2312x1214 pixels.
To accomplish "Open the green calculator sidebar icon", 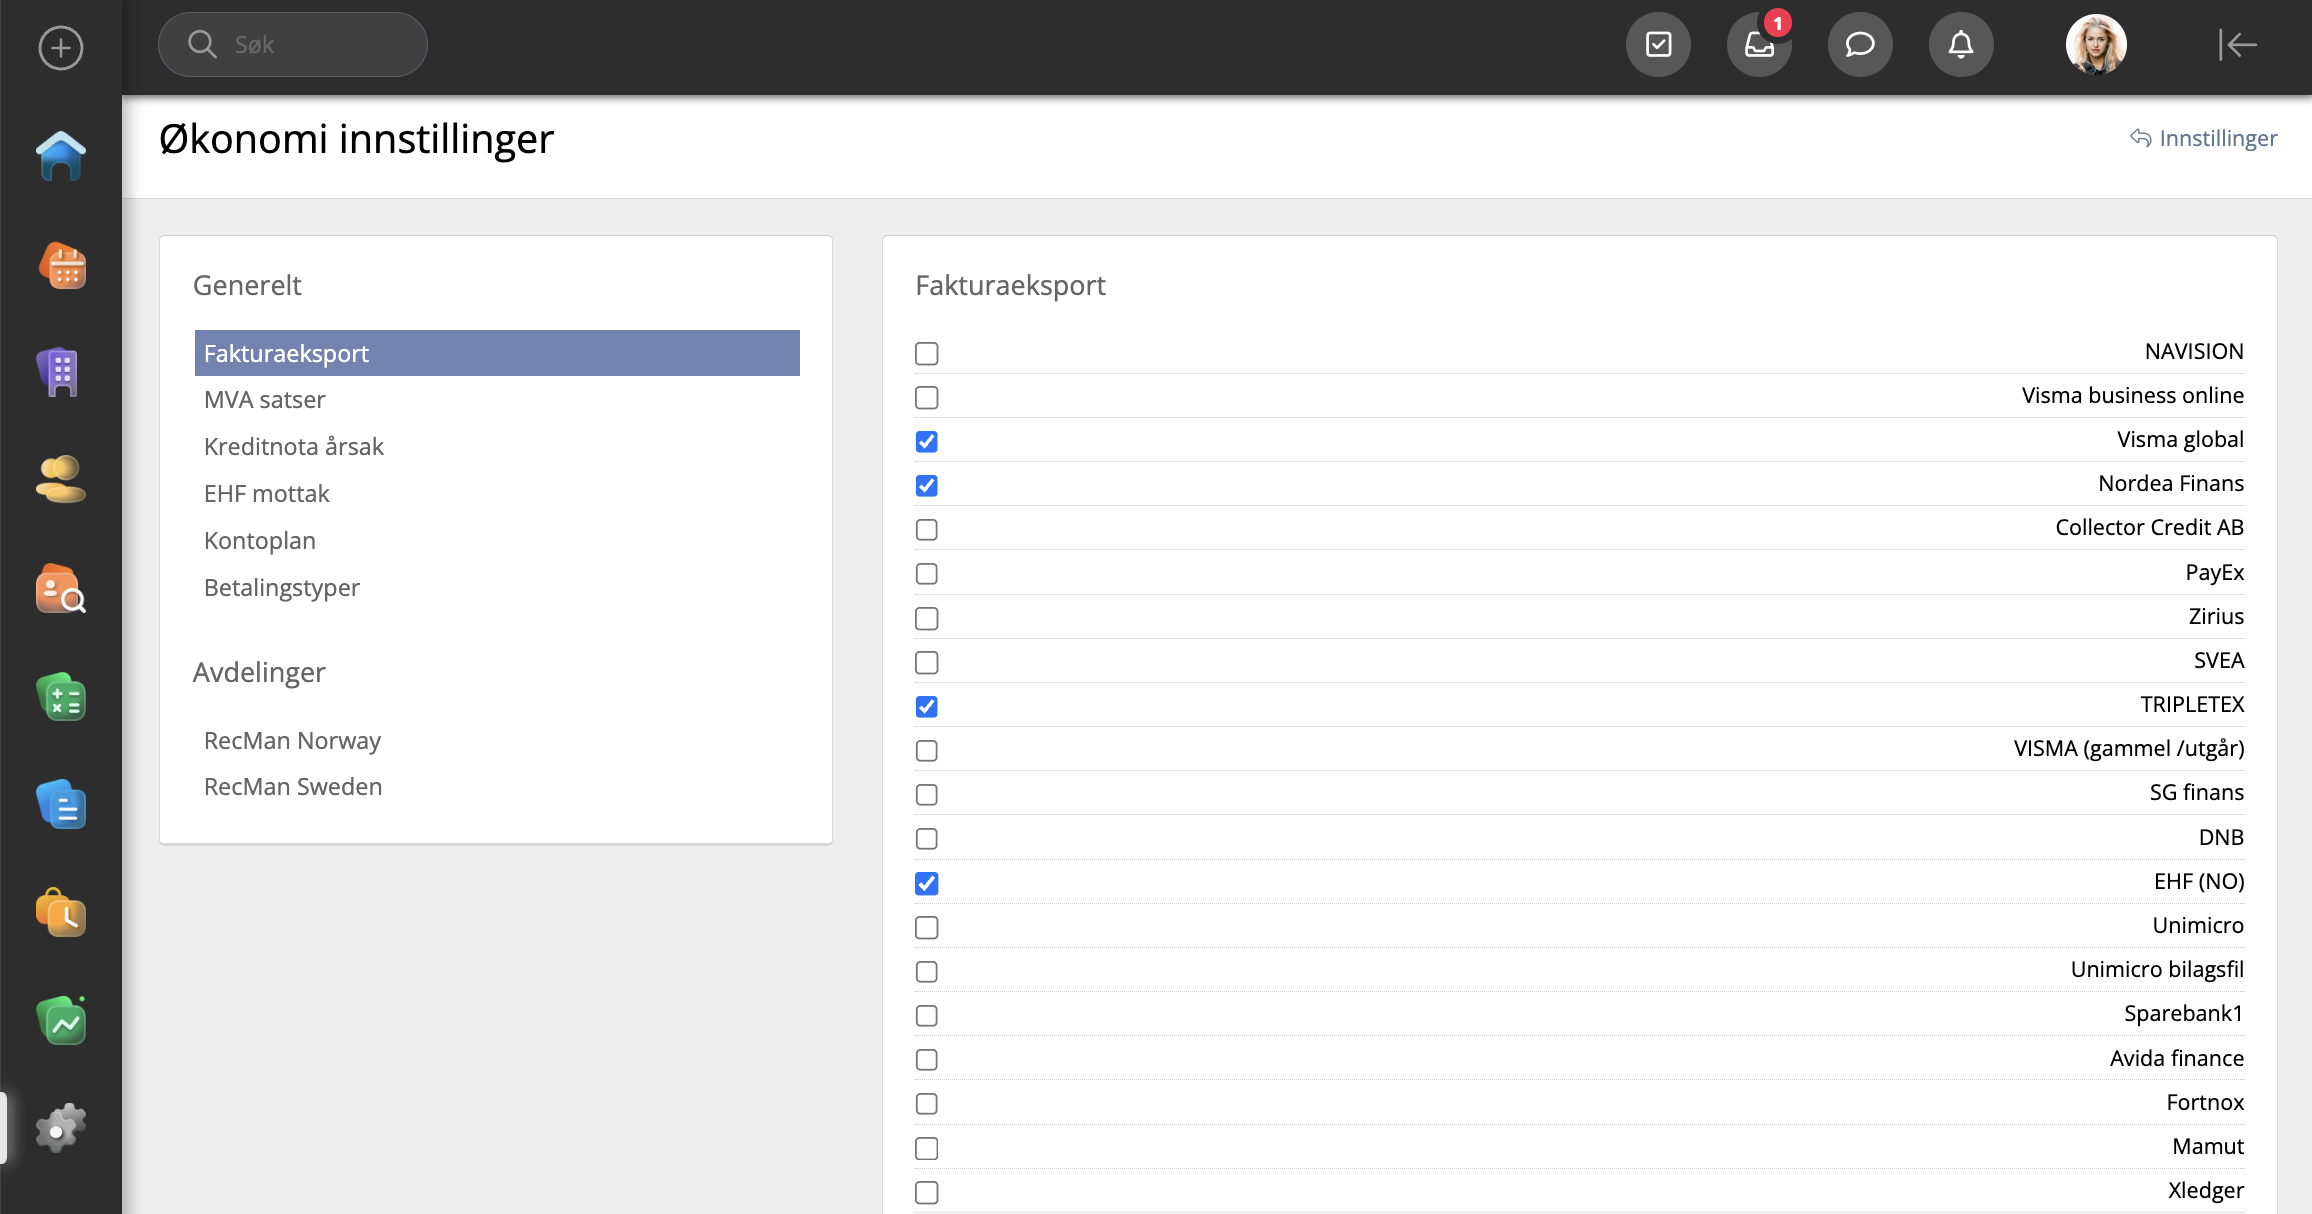I will (x=62, y=698).
